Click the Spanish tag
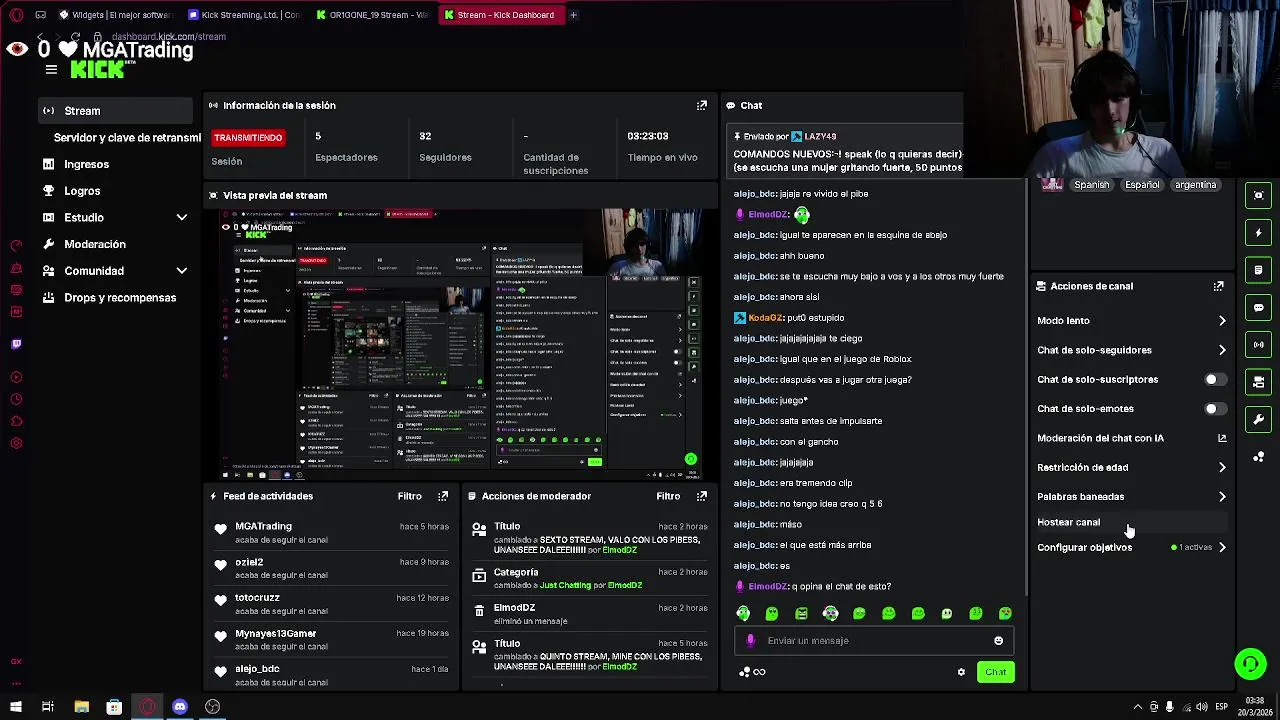The width and height of the screenshot is (1280, 720). pyautogui.click(x=1091, y=185)
